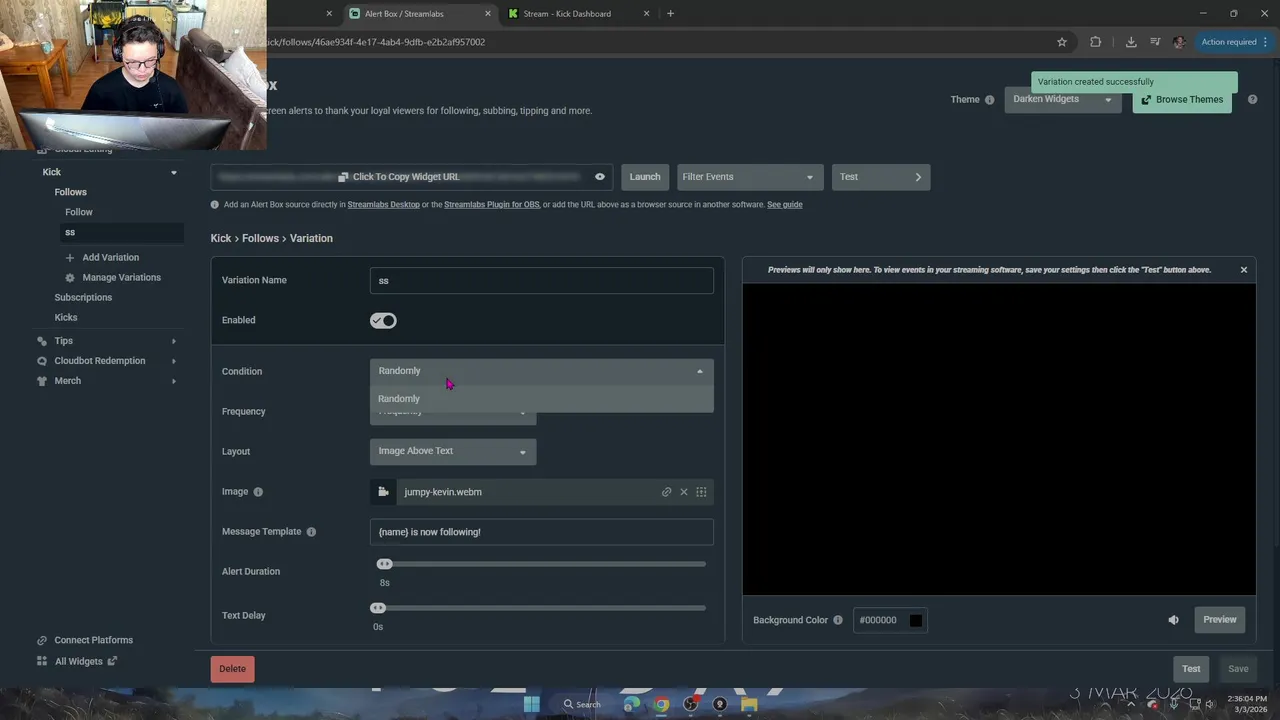Expand the Merch section in sidebar
The width and height of the screenshot is (1280, 720).
coord(173,381)
